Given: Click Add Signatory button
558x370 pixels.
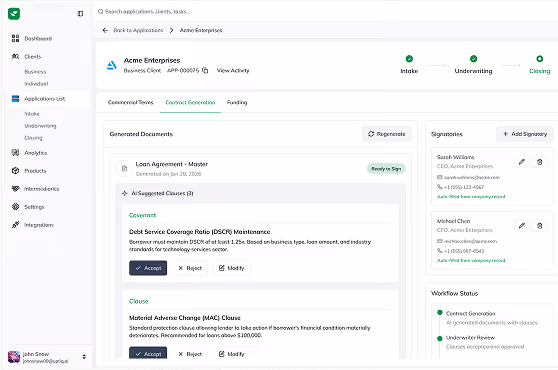Looking at the screenshot, I should (525, 134).
